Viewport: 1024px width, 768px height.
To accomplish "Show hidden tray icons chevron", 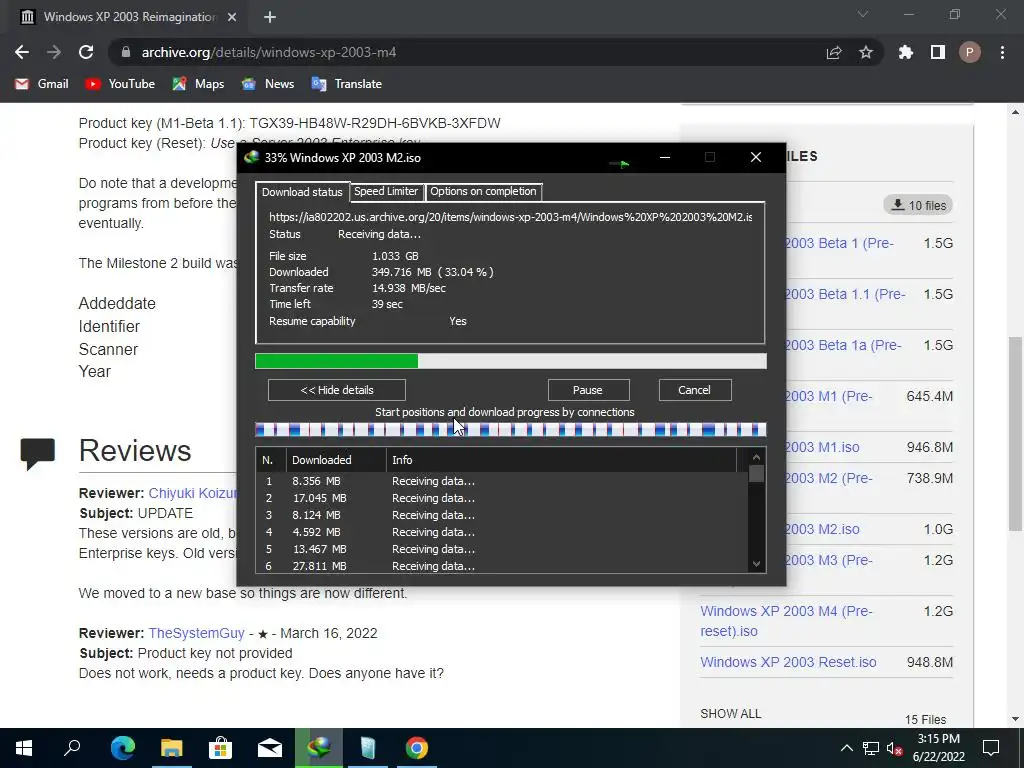I will pyautogui.click(x=846, y=748).
